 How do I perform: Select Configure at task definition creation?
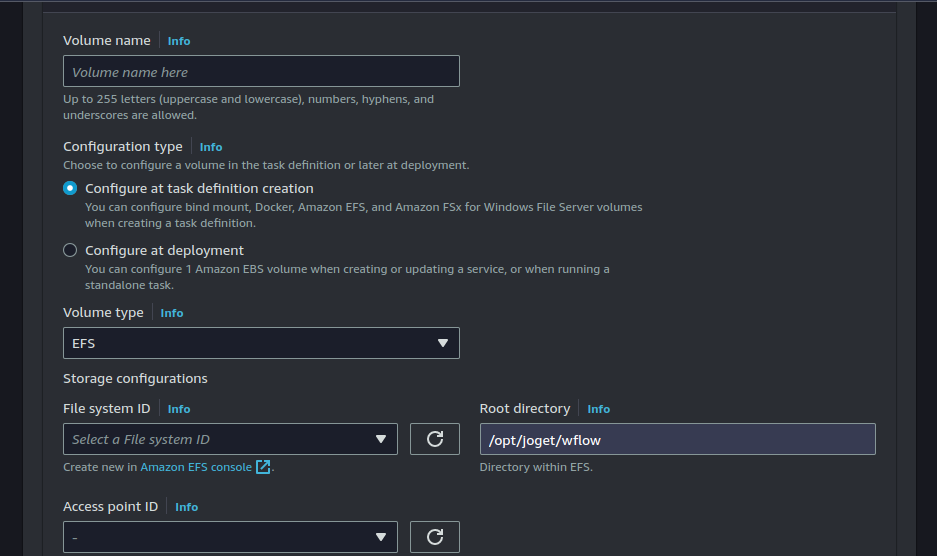[x=70, y=188]
